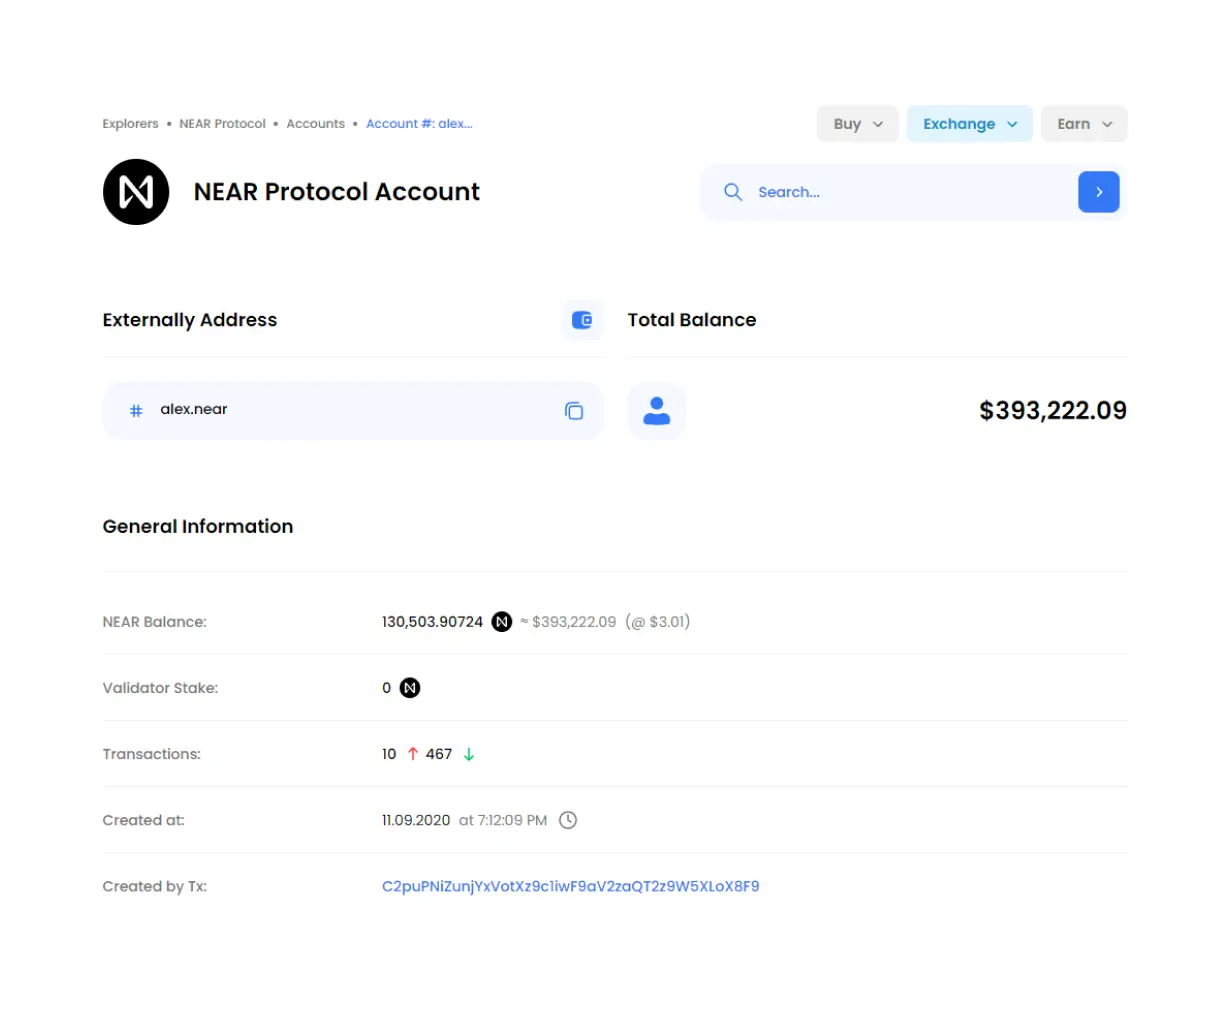Select Accounts in the breadcrumb trail

(x=315, y=123)
